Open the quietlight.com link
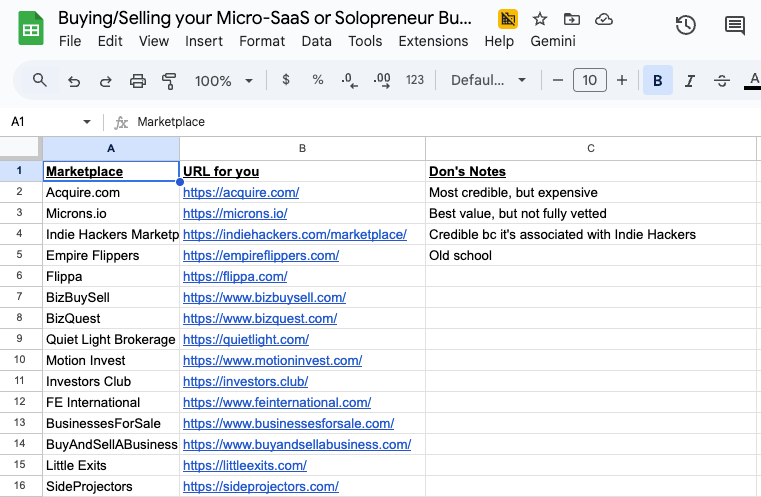Image resolution: width=761 pixels, height=497 pixels. (246, 339)
